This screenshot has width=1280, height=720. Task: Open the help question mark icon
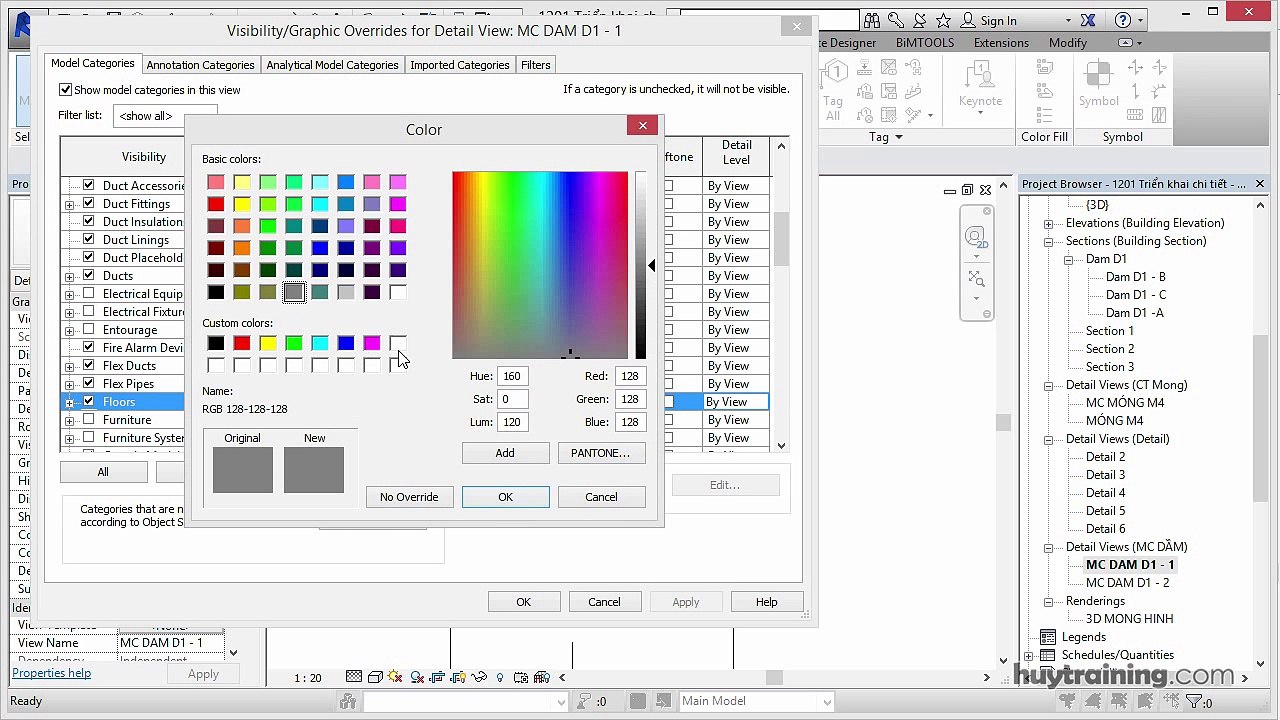1123,20
